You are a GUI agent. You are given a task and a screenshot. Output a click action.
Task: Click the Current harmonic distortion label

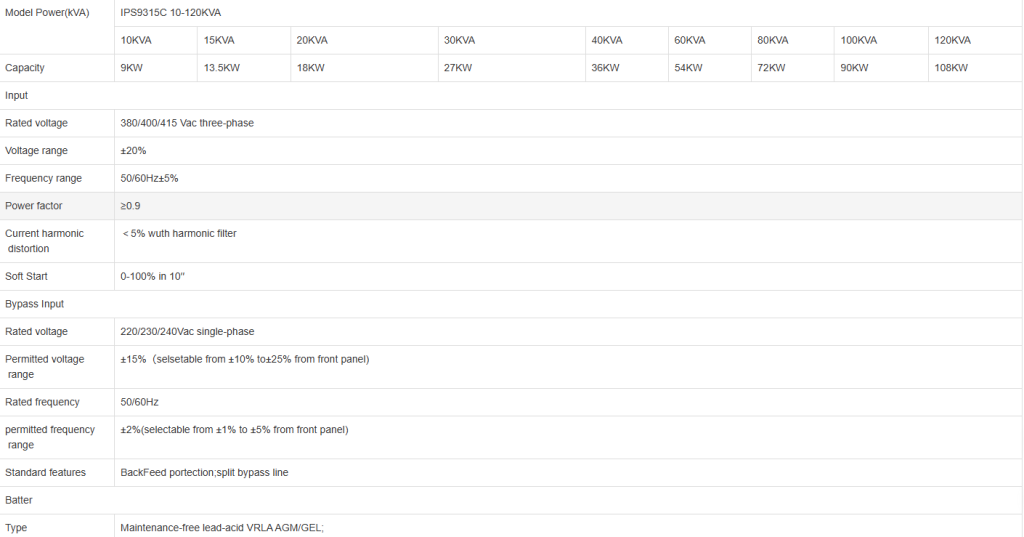pyautogui.click(x=44, y=241)
